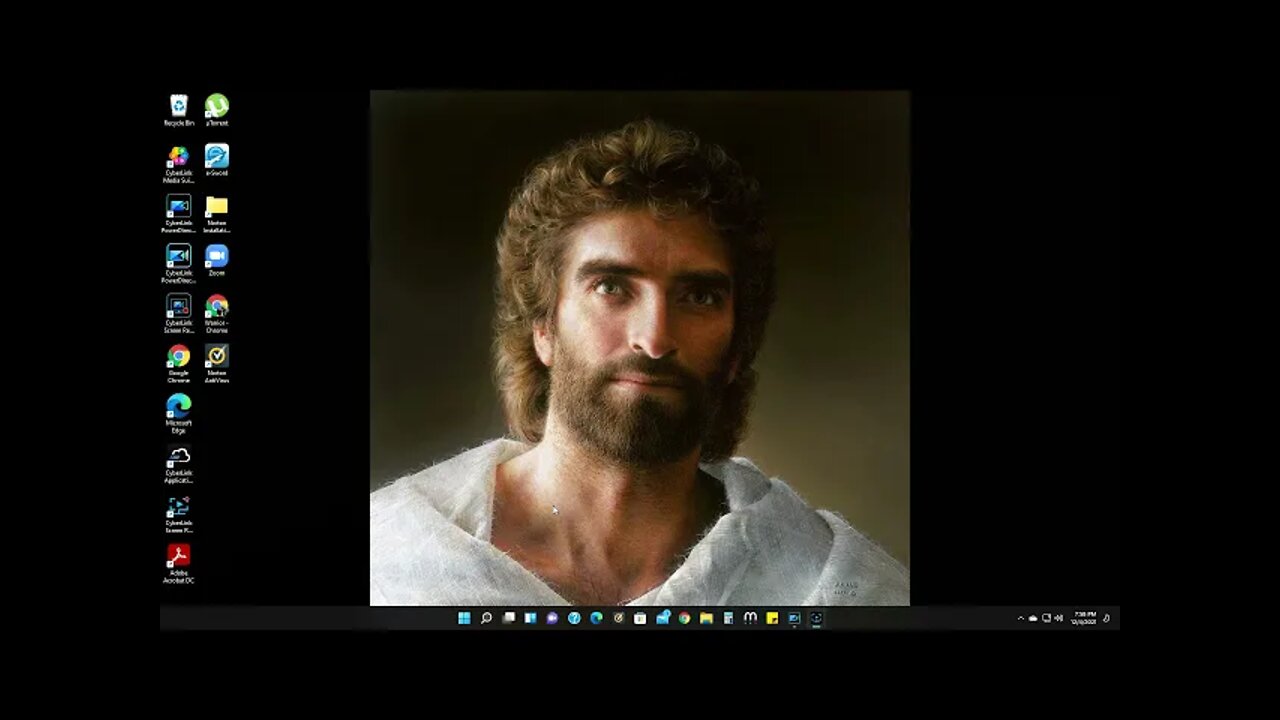Open Microsoft Store from the taskbar

(640, 618)
